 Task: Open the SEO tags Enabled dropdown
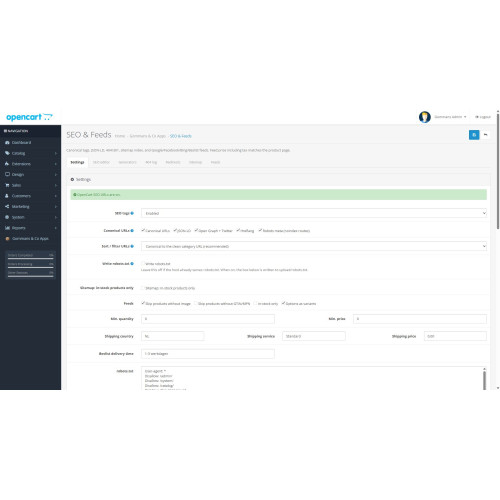pos(314,213)
